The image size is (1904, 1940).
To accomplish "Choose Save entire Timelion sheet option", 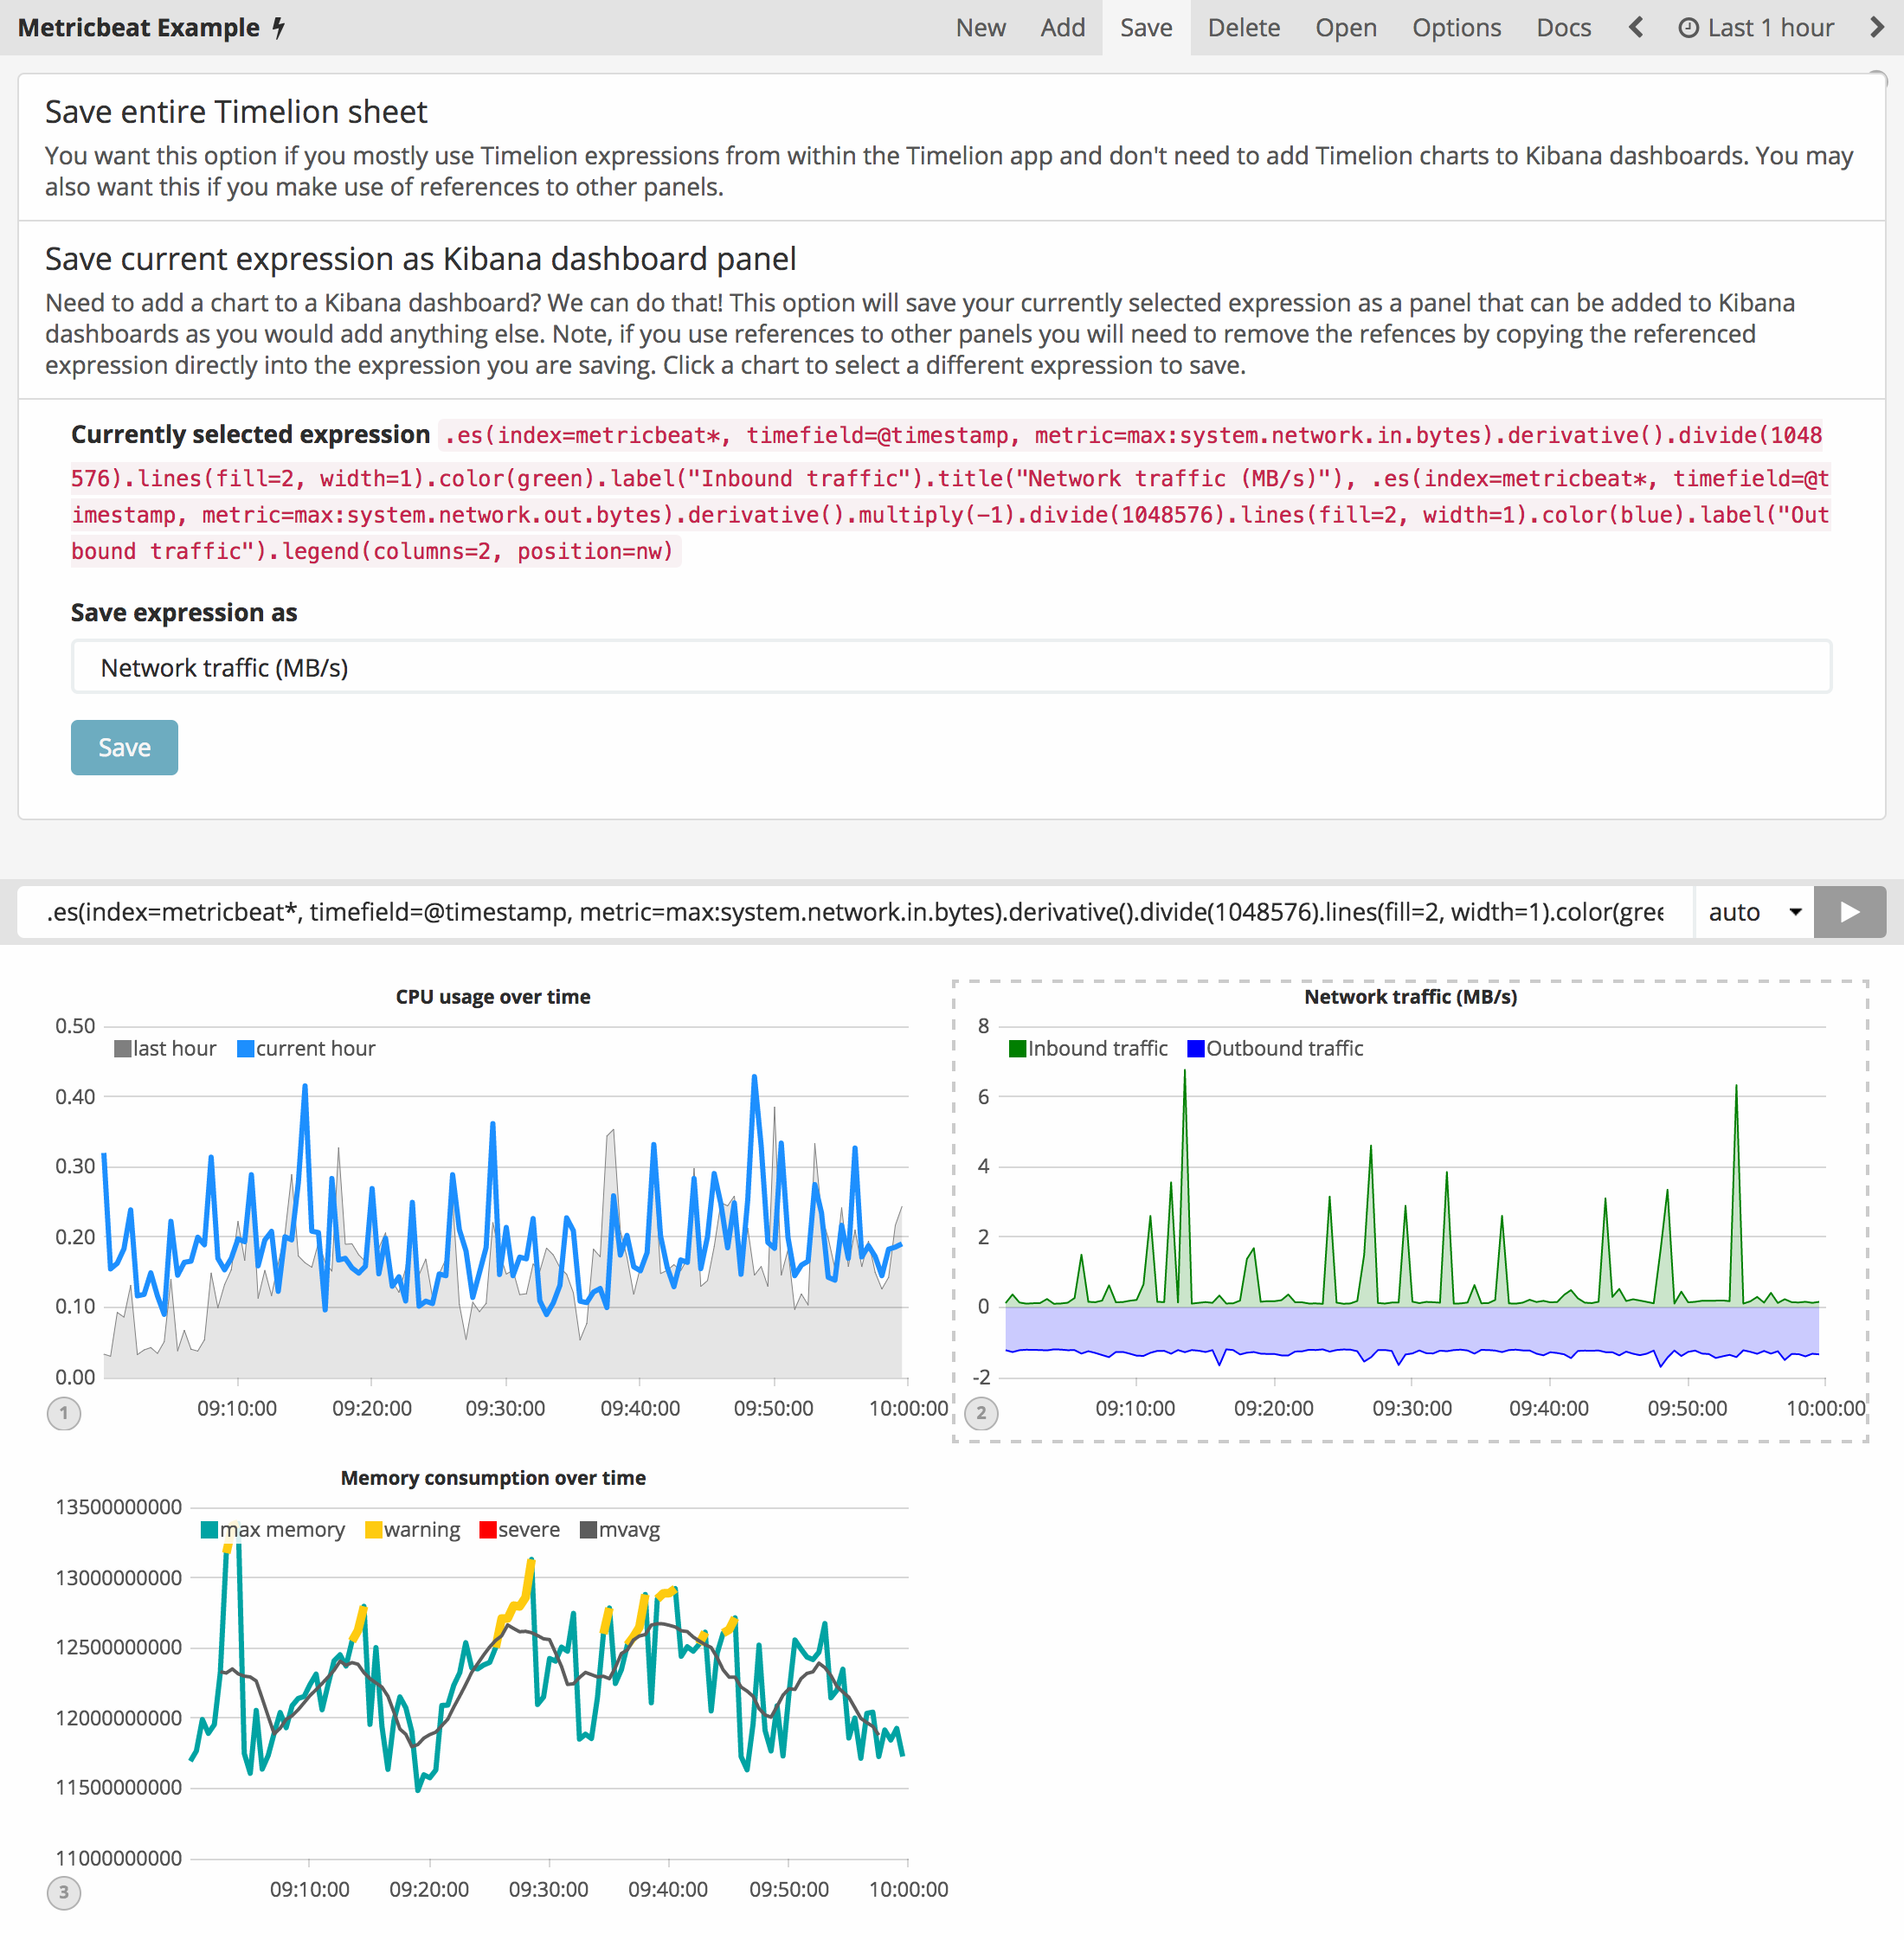I will 236,112.
